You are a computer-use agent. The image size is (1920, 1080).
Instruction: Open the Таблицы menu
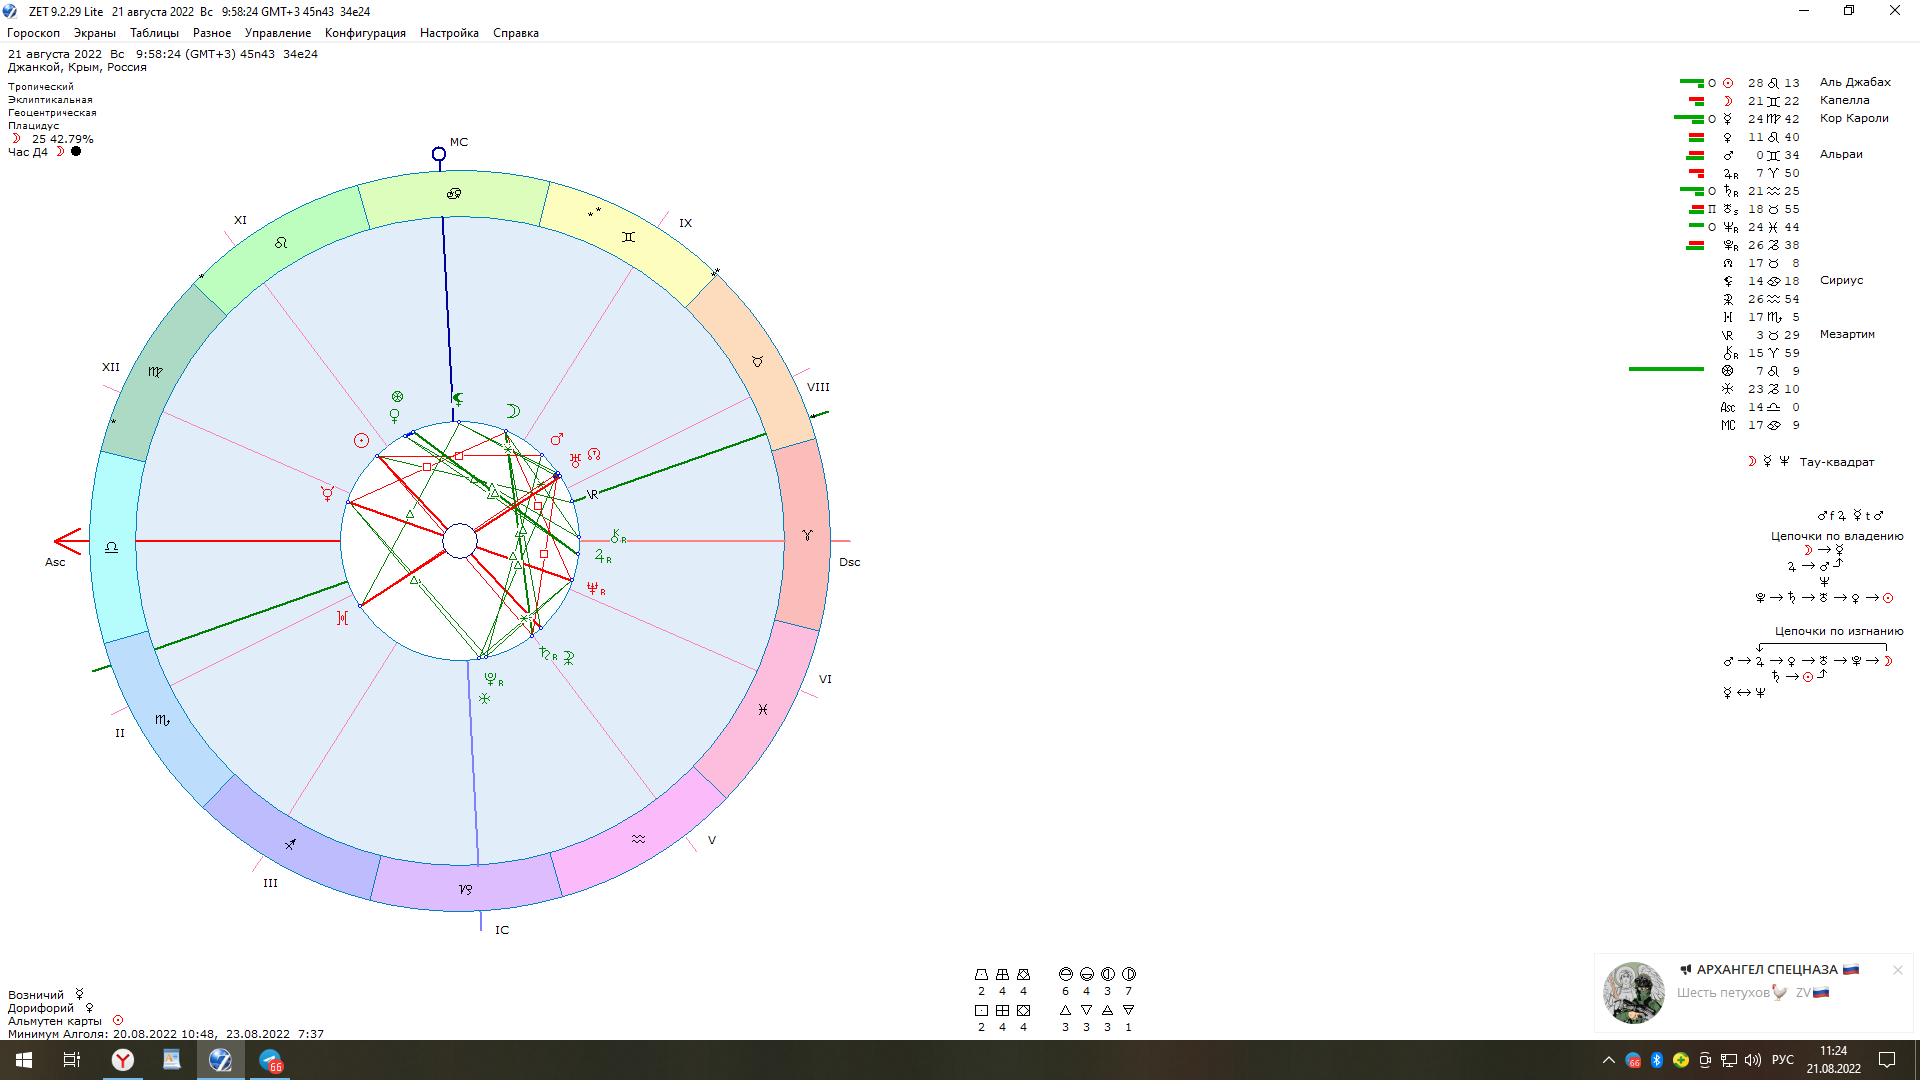(x=154, y=33)
